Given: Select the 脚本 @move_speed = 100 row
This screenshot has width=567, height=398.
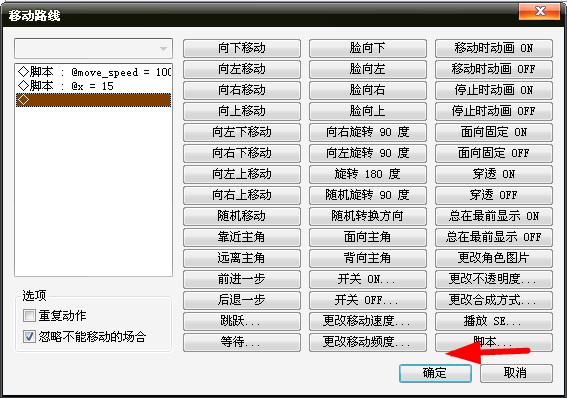Looking at the screenshot, I should (93, 72).
